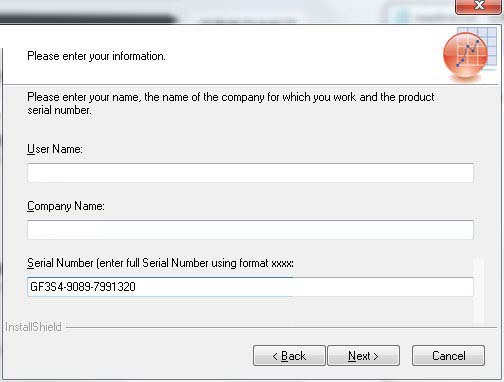The height and width of the screenshot is (382, 504).
Task: Focus the User Name text field
Action: (250, 173)
